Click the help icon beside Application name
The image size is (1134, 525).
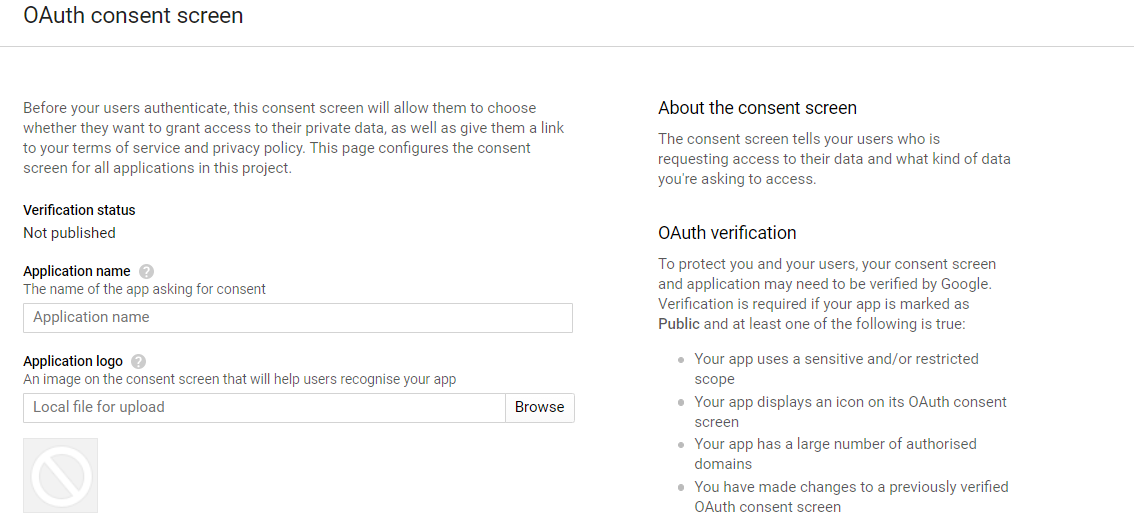tap(147, 271)
